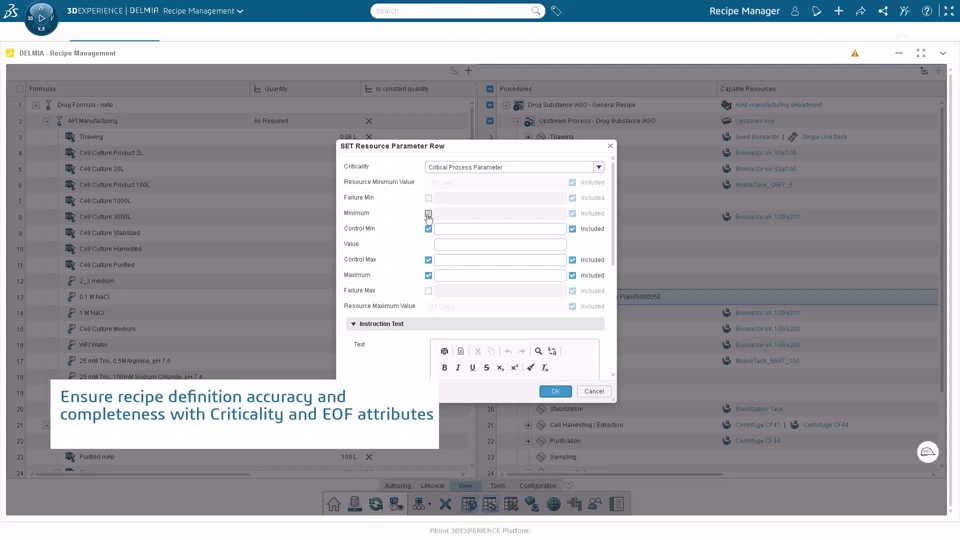Toggle Included checkbox for Control Max
Screen dimensions: 960x540
pyautogui.click(x=572, y=260)
